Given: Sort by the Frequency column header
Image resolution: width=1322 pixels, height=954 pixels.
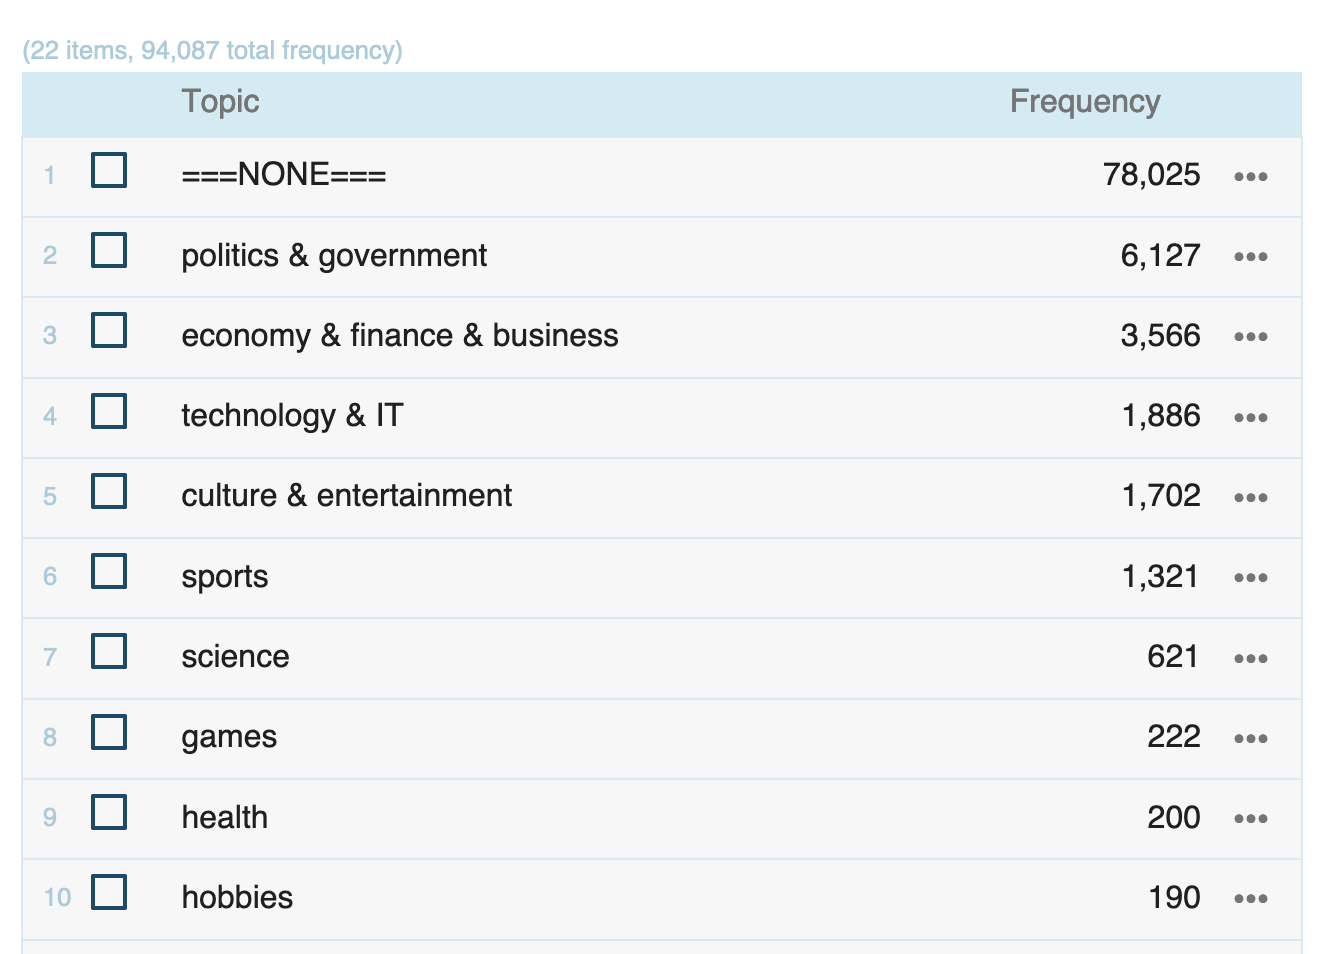Looking at the screenshot, I should pyautogui.click(x=1084, y=102).
